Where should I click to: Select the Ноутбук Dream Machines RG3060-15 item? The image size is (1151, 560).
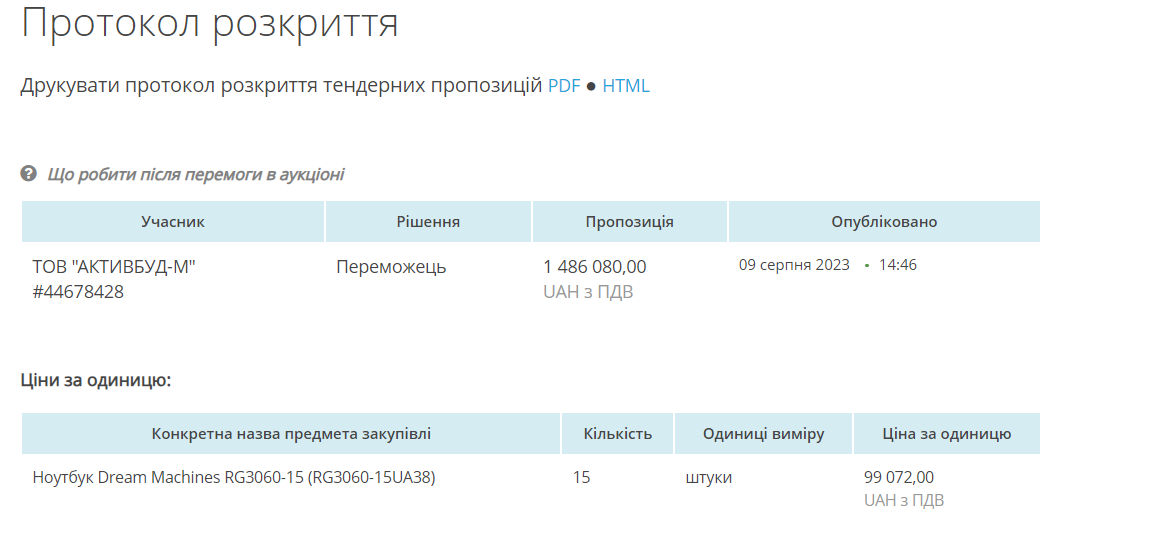coord(234,478)
